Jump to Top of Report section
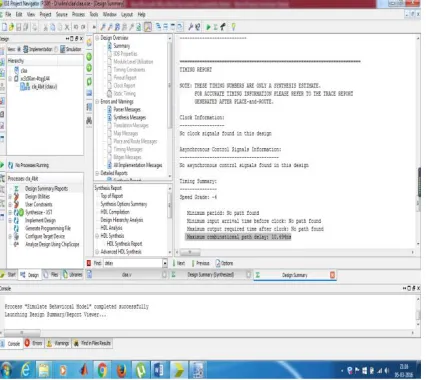Image resolution: width=426 pixels, height=380 pixels. (112, 196)
